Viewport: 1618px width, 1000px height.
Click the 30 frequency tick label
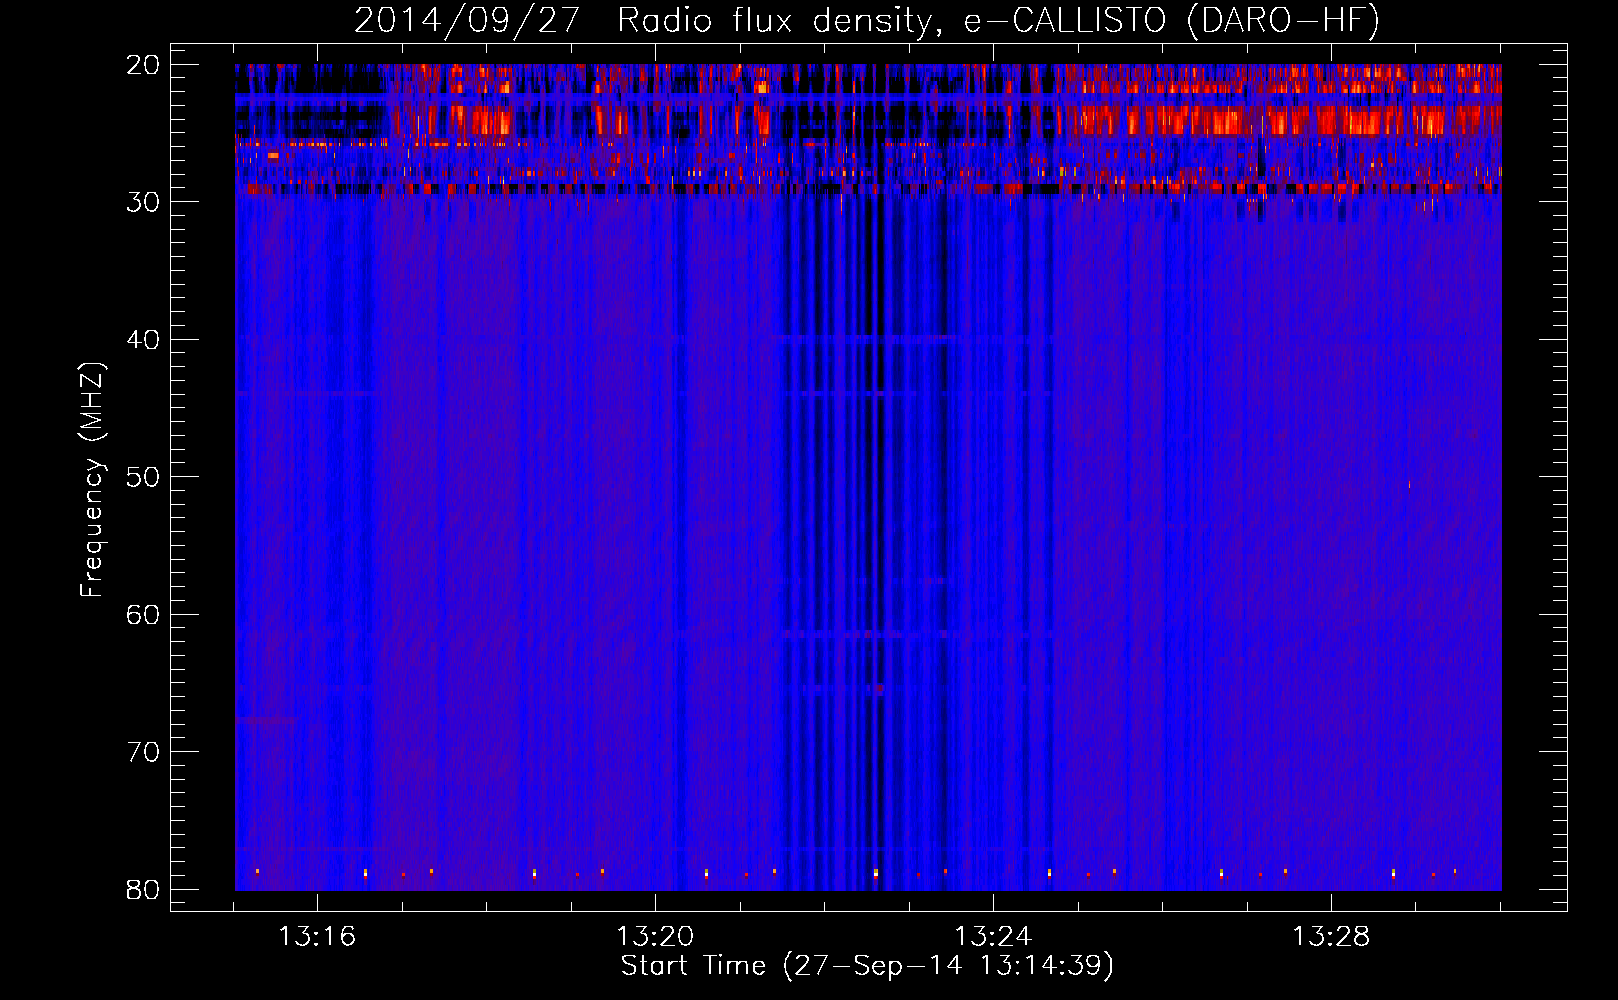143,201
